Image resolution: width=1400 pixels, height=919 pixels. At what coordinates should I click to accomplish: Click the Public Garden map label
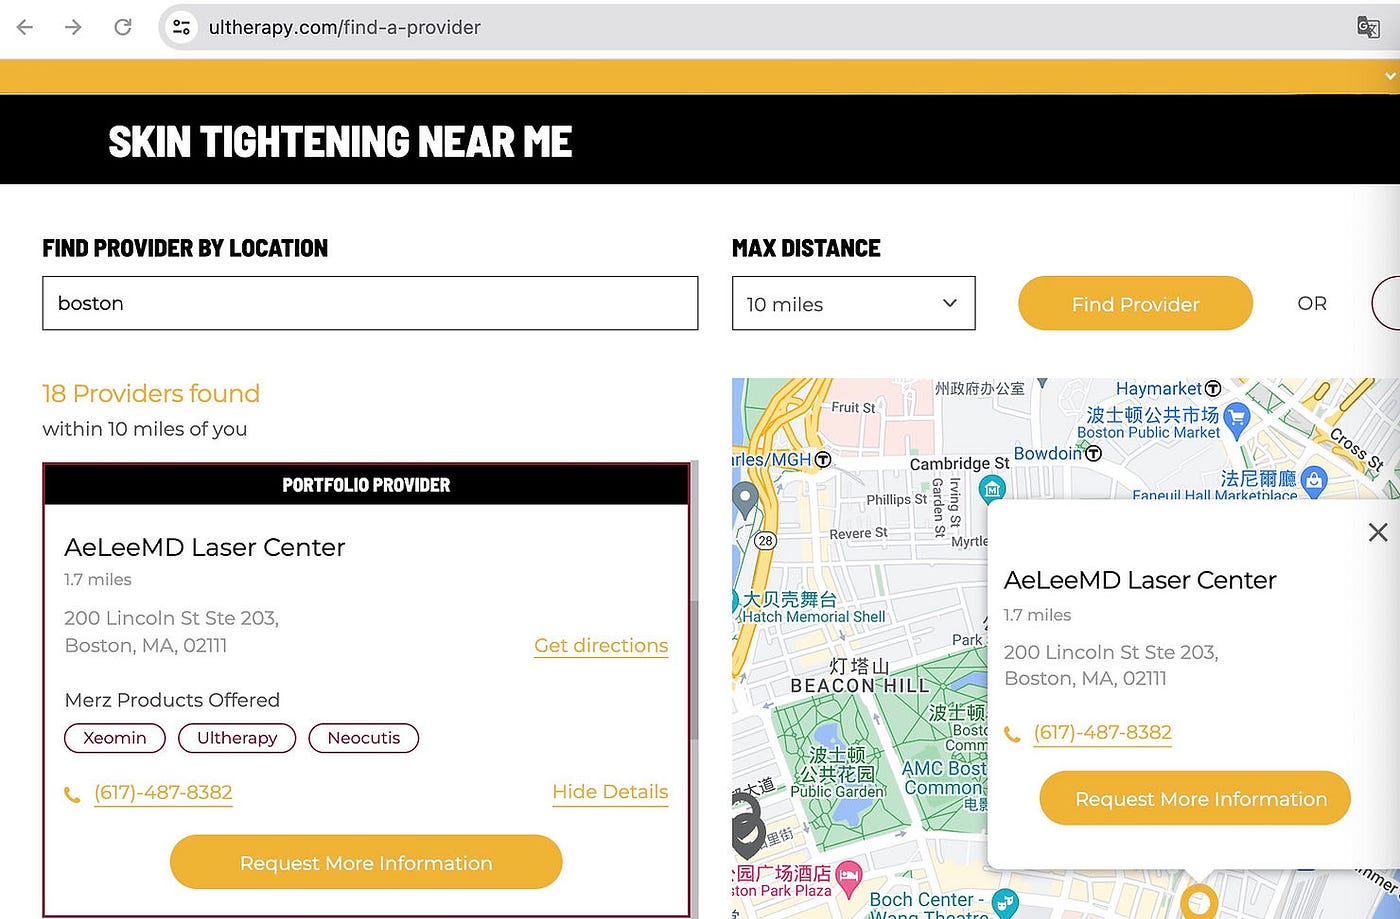click(x=838, y=791)
